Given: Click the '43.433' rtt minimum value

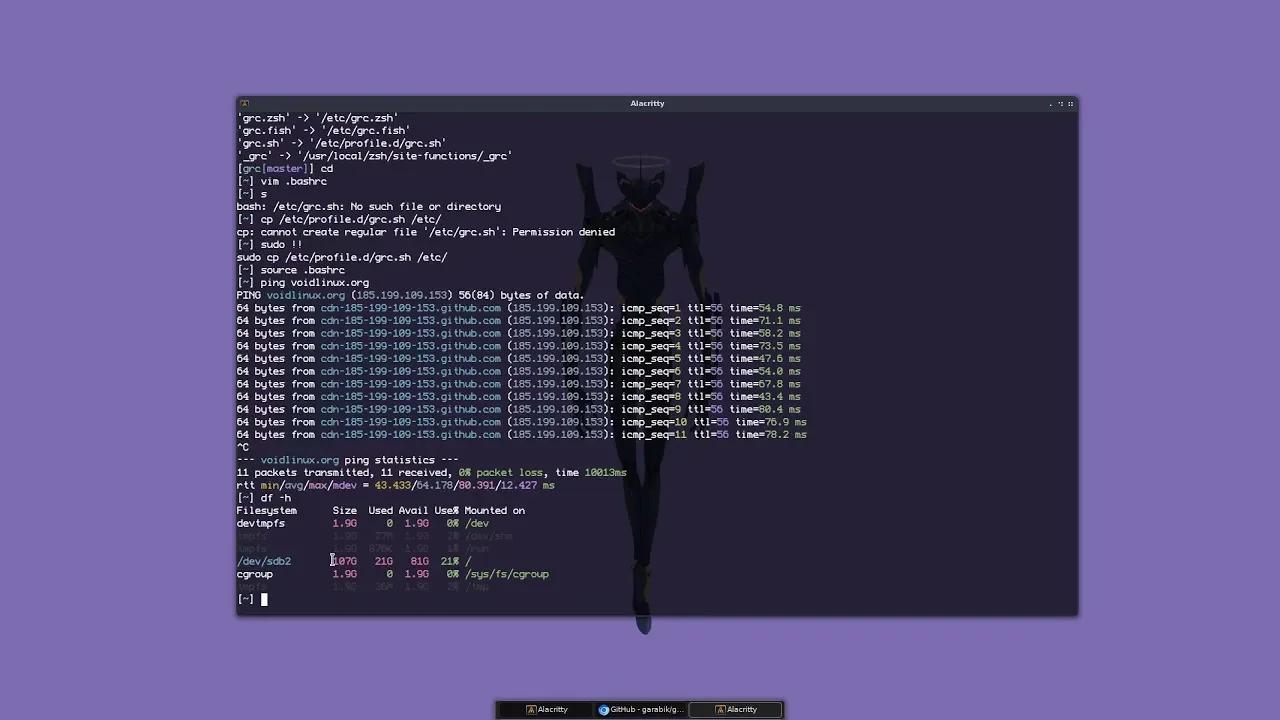Looking at the screenshot, I should [393, 486].
